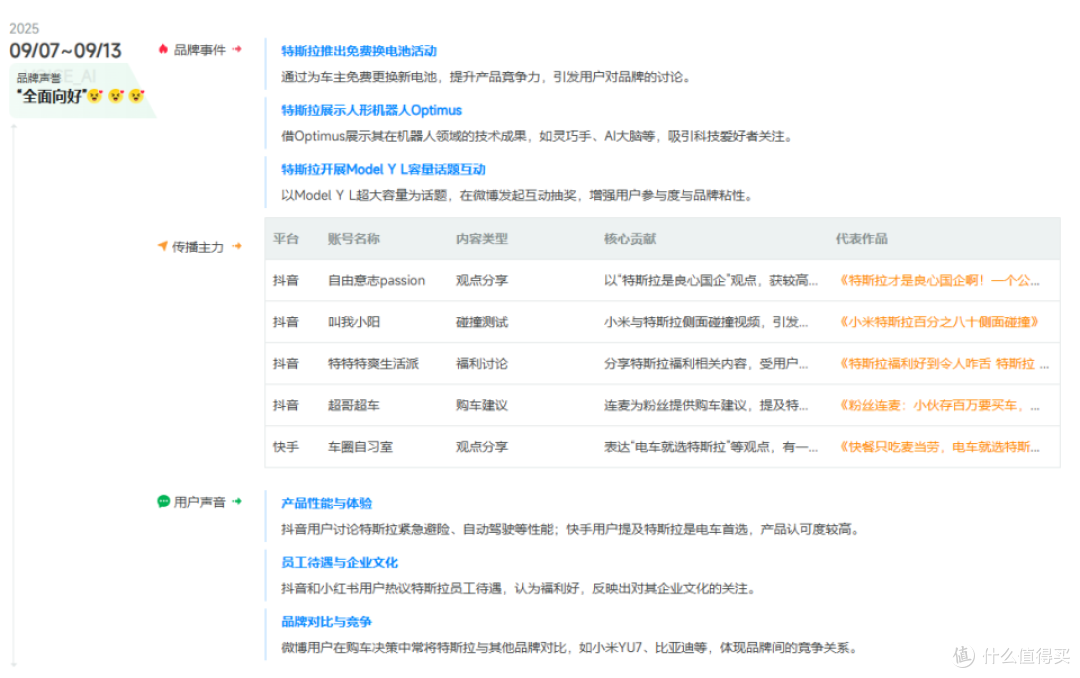Click content type 福利讨论
The image size is (1080, 678).
(x=481, y=364)
